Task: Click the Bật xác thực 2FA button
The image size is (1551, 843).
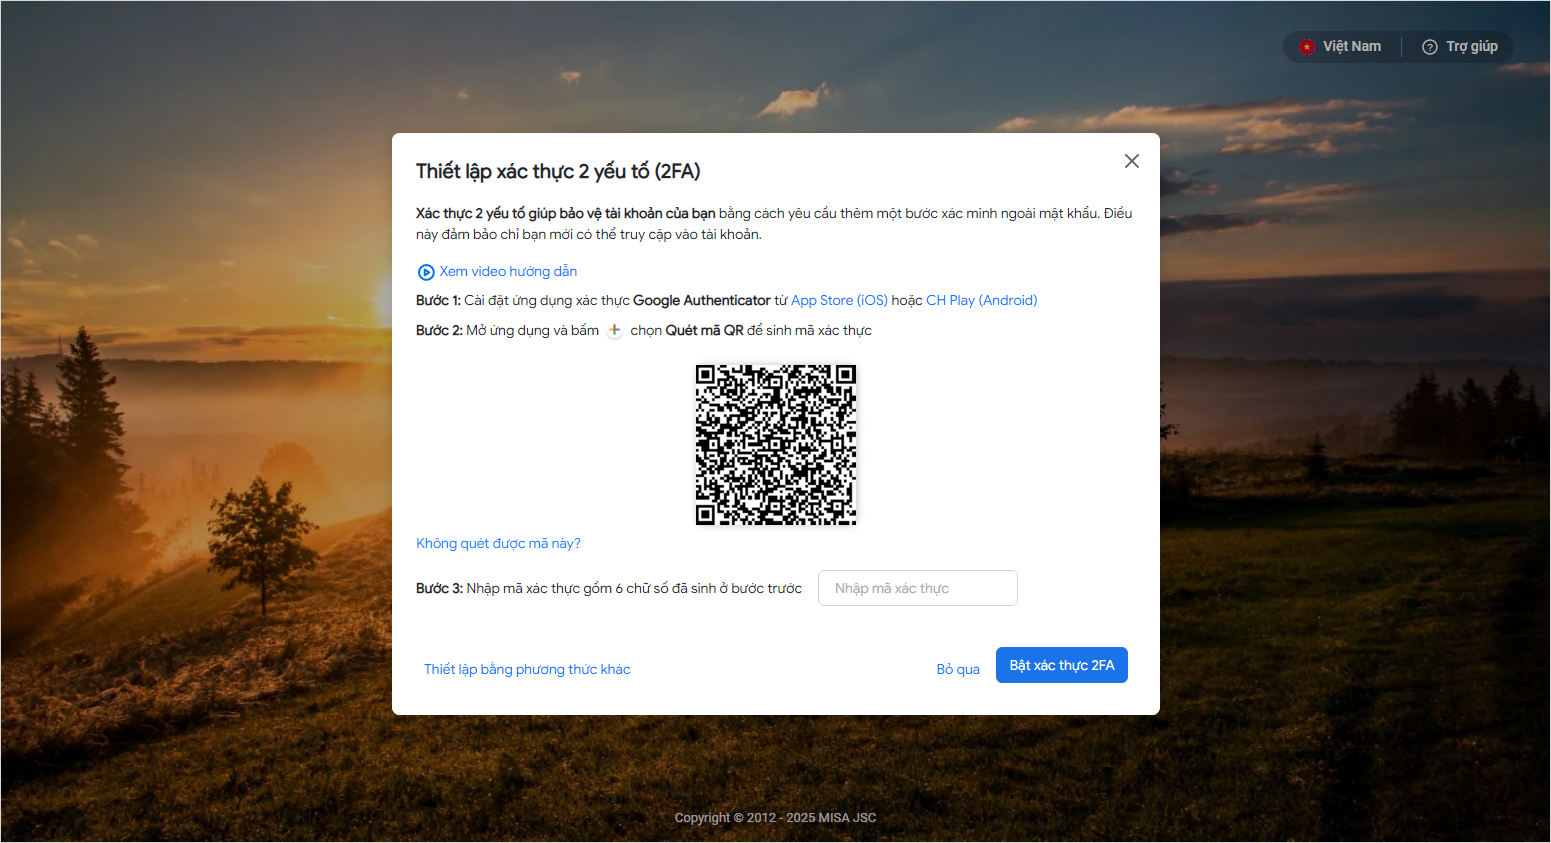Action: 1062,665
